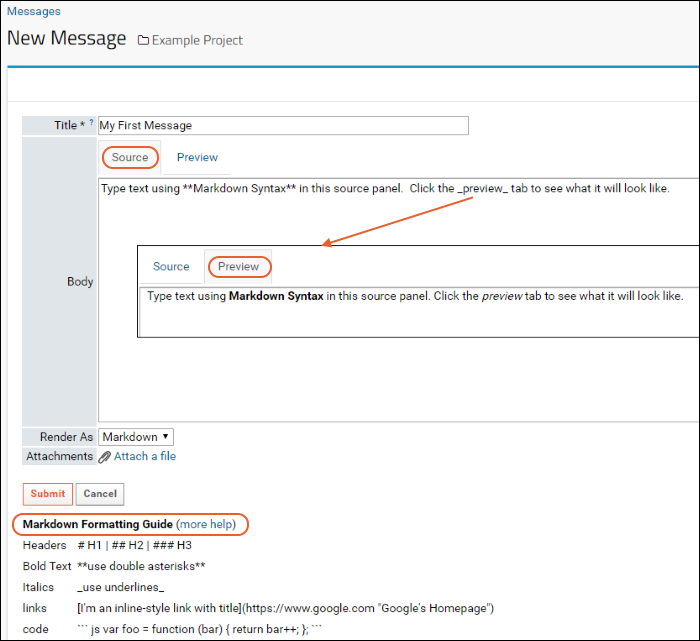Submit the new message

[x=48, y=494]
